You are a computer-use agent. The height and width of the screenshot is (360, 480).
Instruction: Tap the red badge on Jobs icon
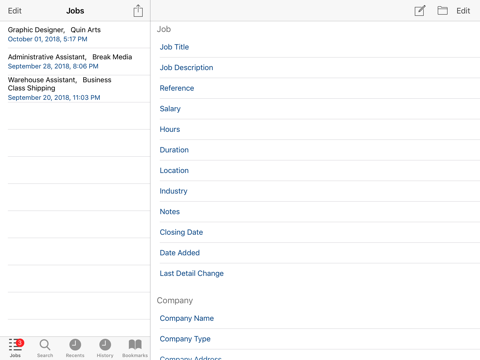tap(20, 342)
